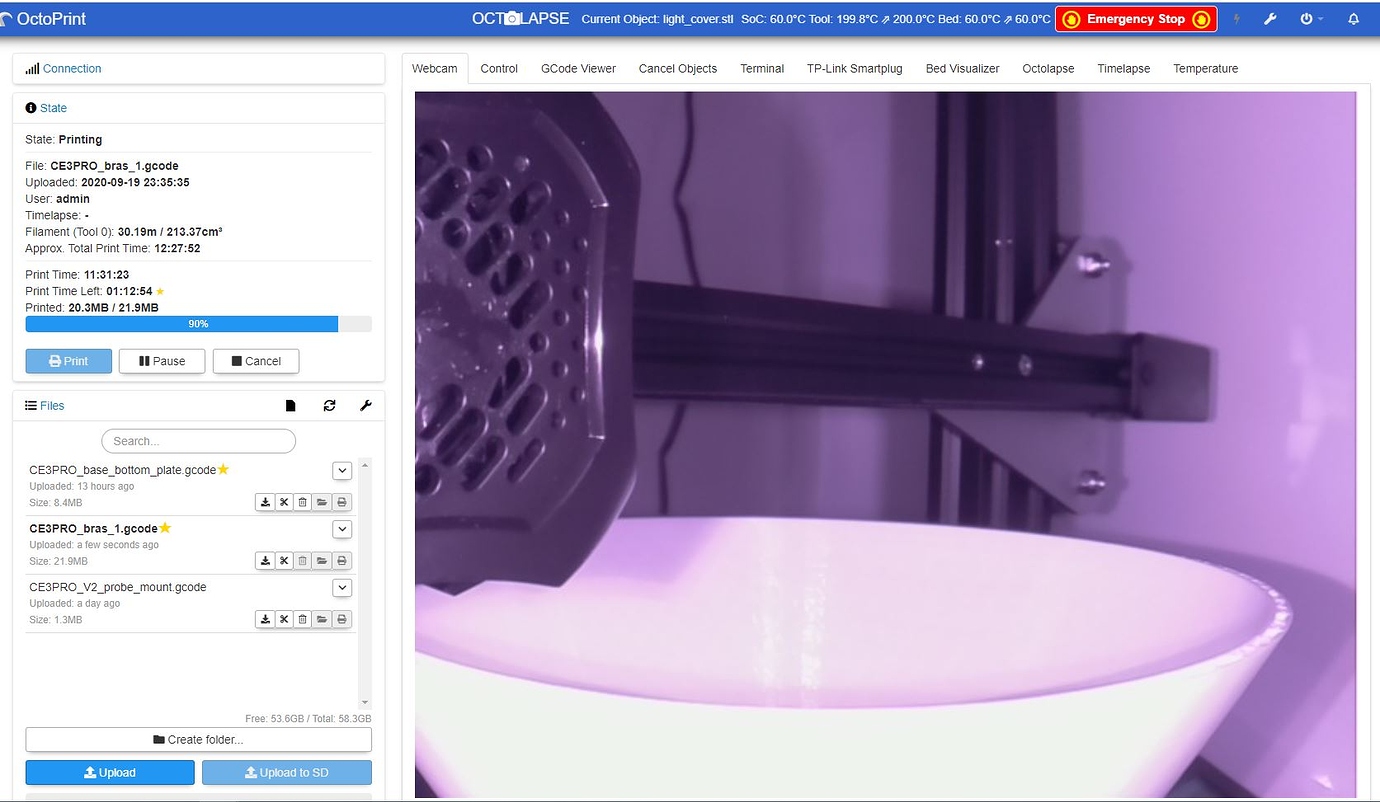Delete CE3PRO_V2_probe_mount.gcode via trash icon
Viewport: 1380px width, 802px height.
(x=302, y=618)
